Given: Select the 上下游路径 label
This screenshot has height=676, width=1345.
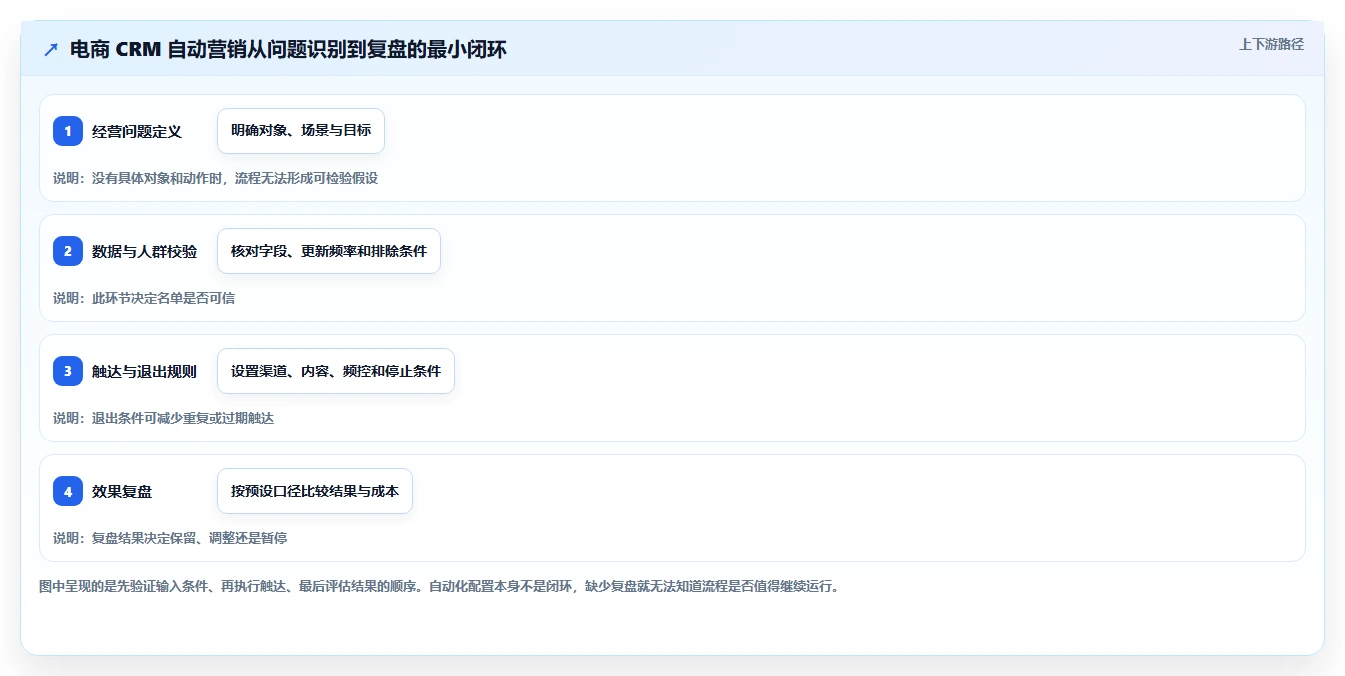Looking at the screenshot, I should tap(1271, 44).
